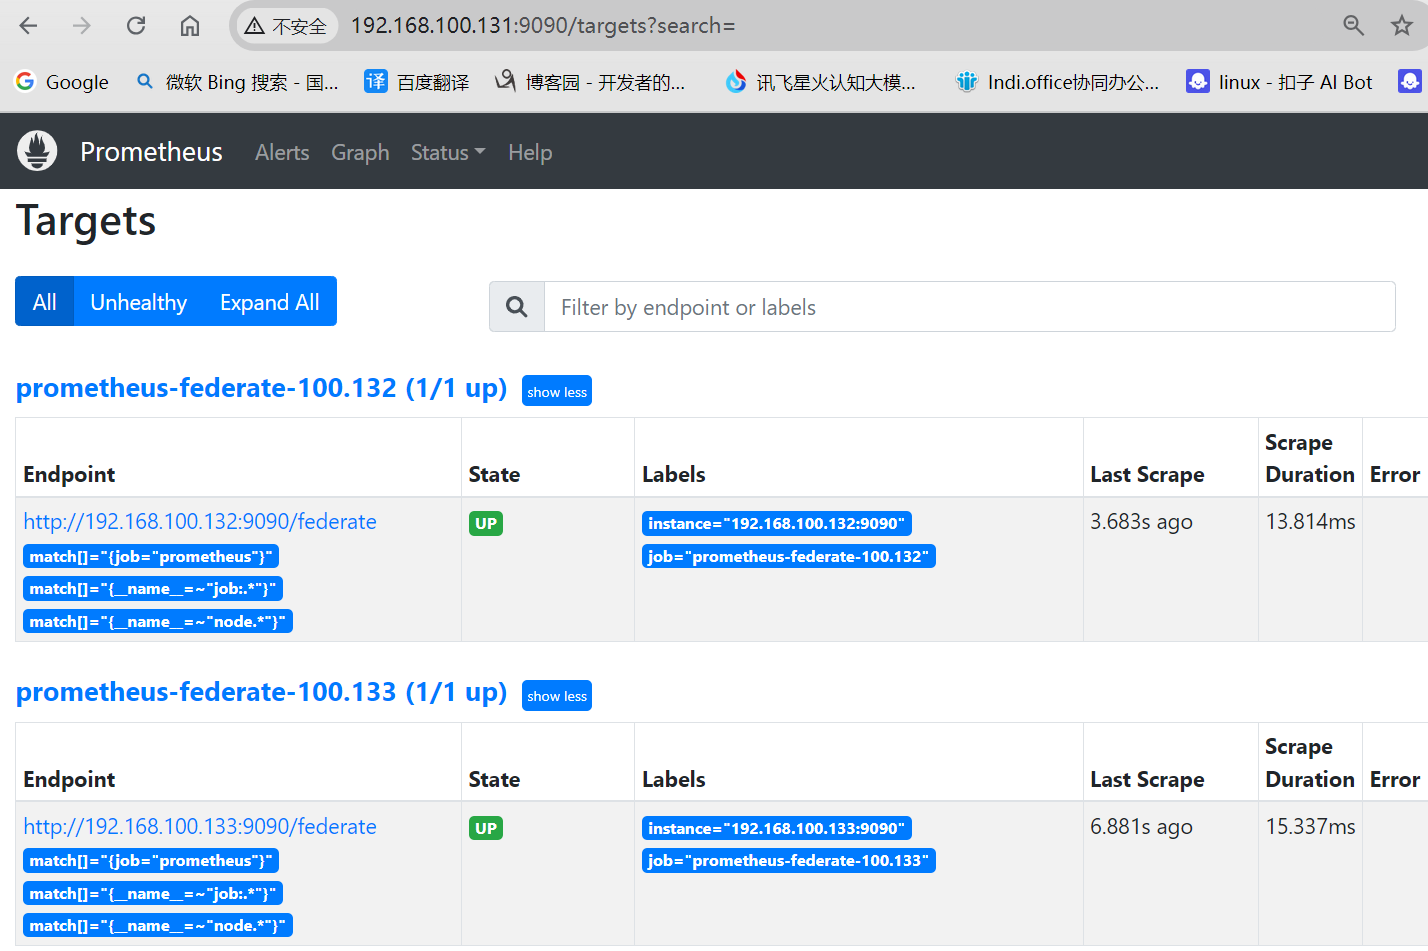This screenshot has height=951, width=1428.
Task: Collapse 100.133 group with show less
Action: pos(557,696)
